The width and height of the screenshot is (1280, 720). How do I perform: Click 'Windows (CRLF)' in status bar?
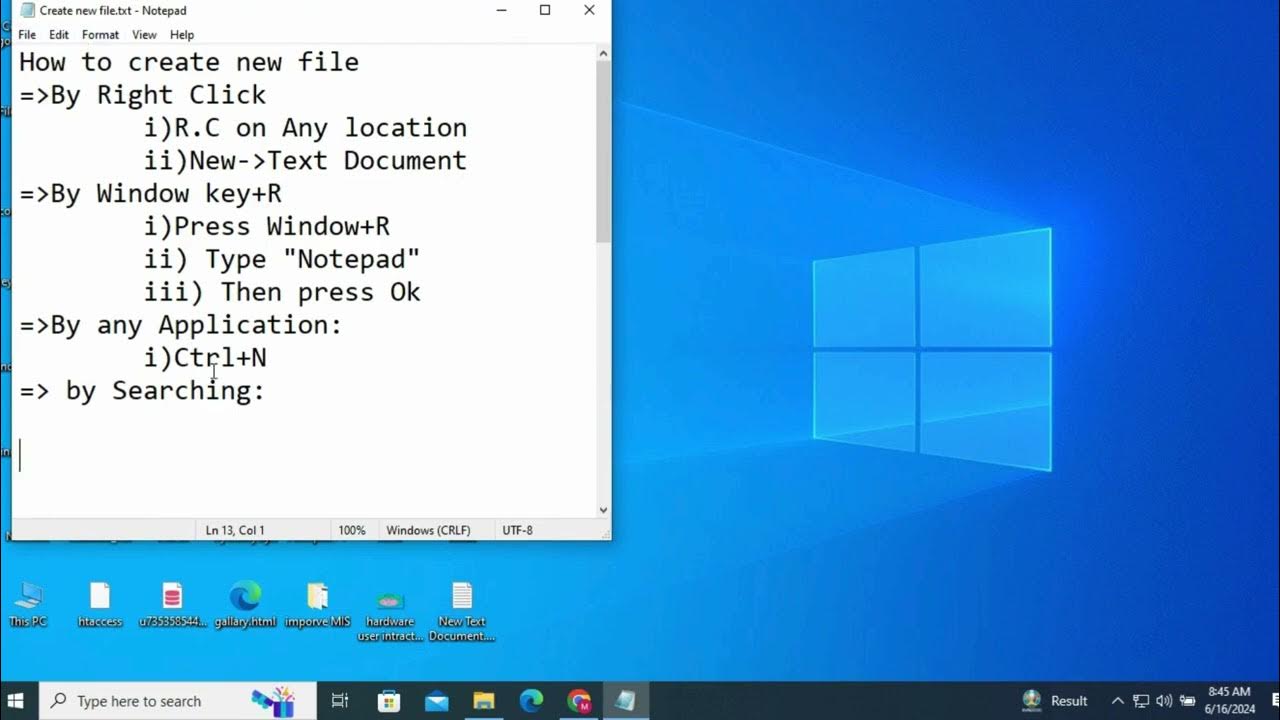pyautogui.click(x=428, y=530)
